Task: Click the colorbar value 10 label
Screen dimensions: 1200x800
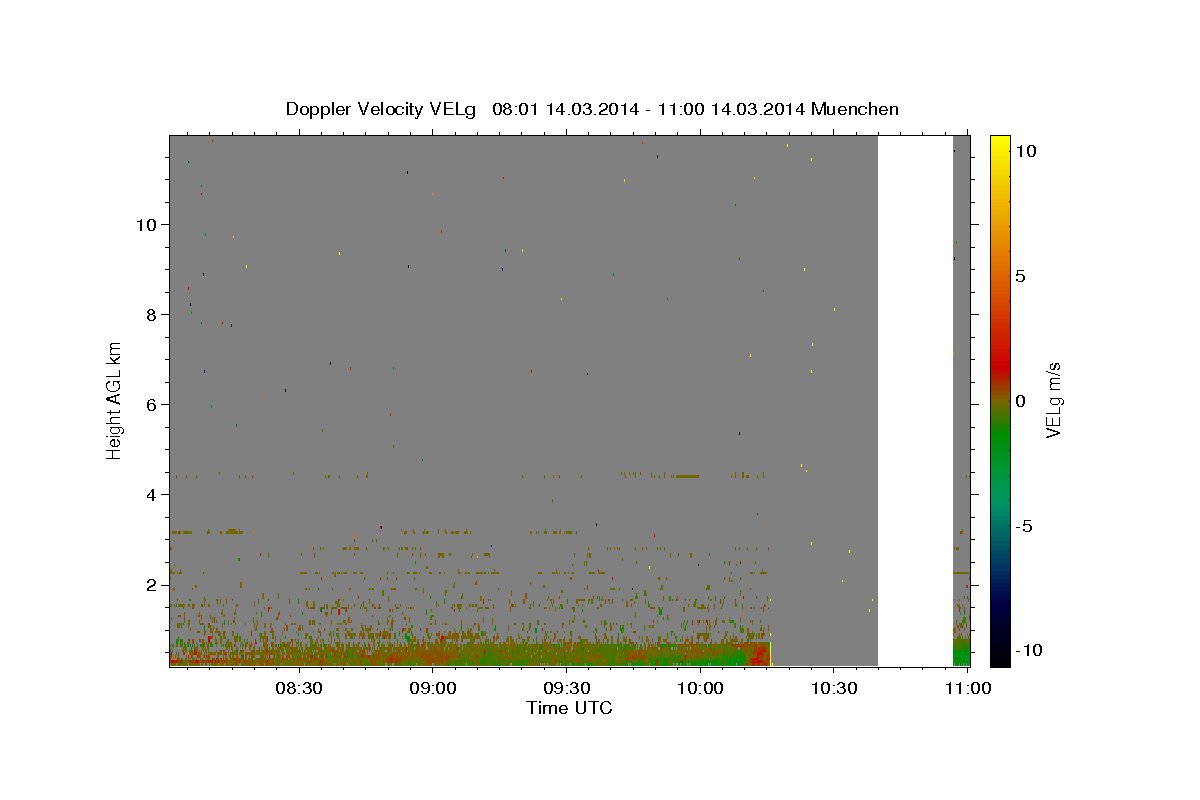Action: point(1025,151)
